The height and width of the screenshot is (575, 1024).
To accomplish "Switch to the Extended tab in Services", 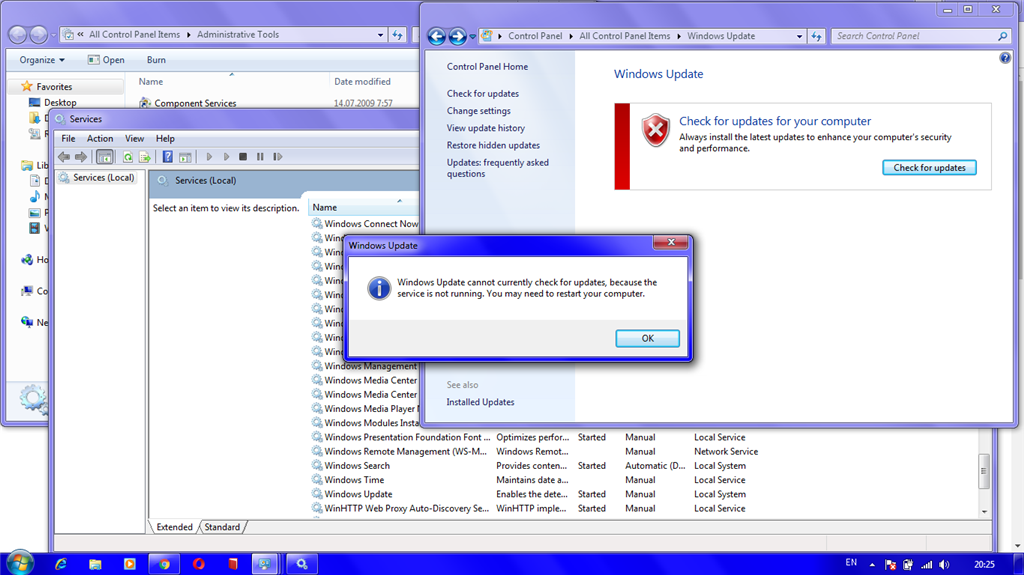I will click(x=174, y=527).
